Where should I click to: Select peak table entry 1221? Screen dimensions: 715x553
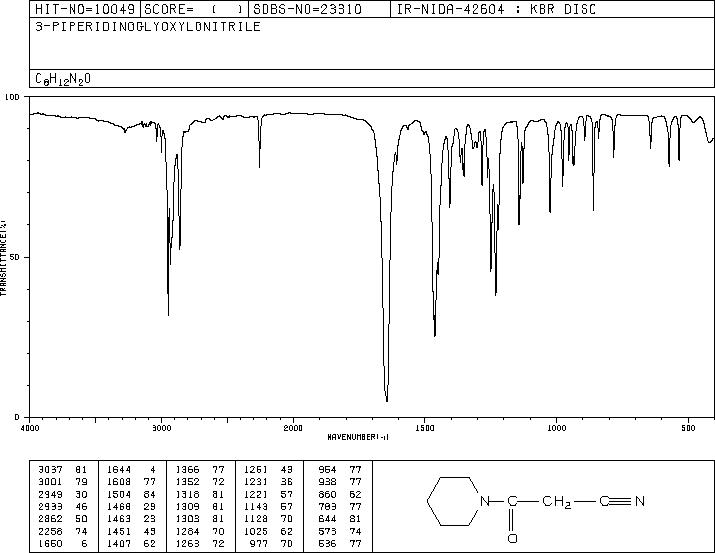point(268,494)
